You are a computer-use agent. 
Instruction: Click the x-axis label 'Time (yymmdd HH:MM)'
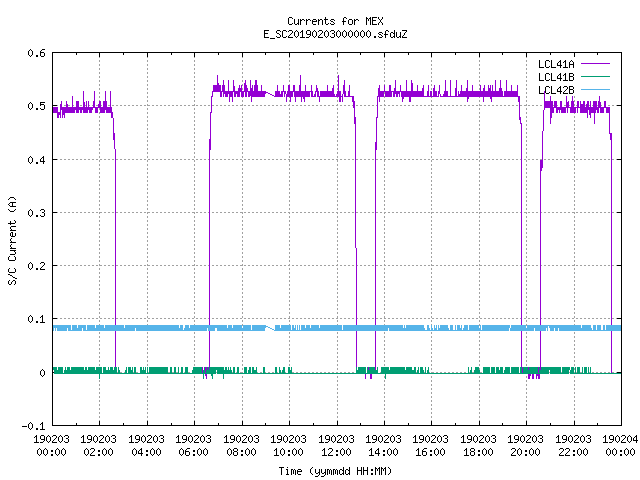point(335,471)
